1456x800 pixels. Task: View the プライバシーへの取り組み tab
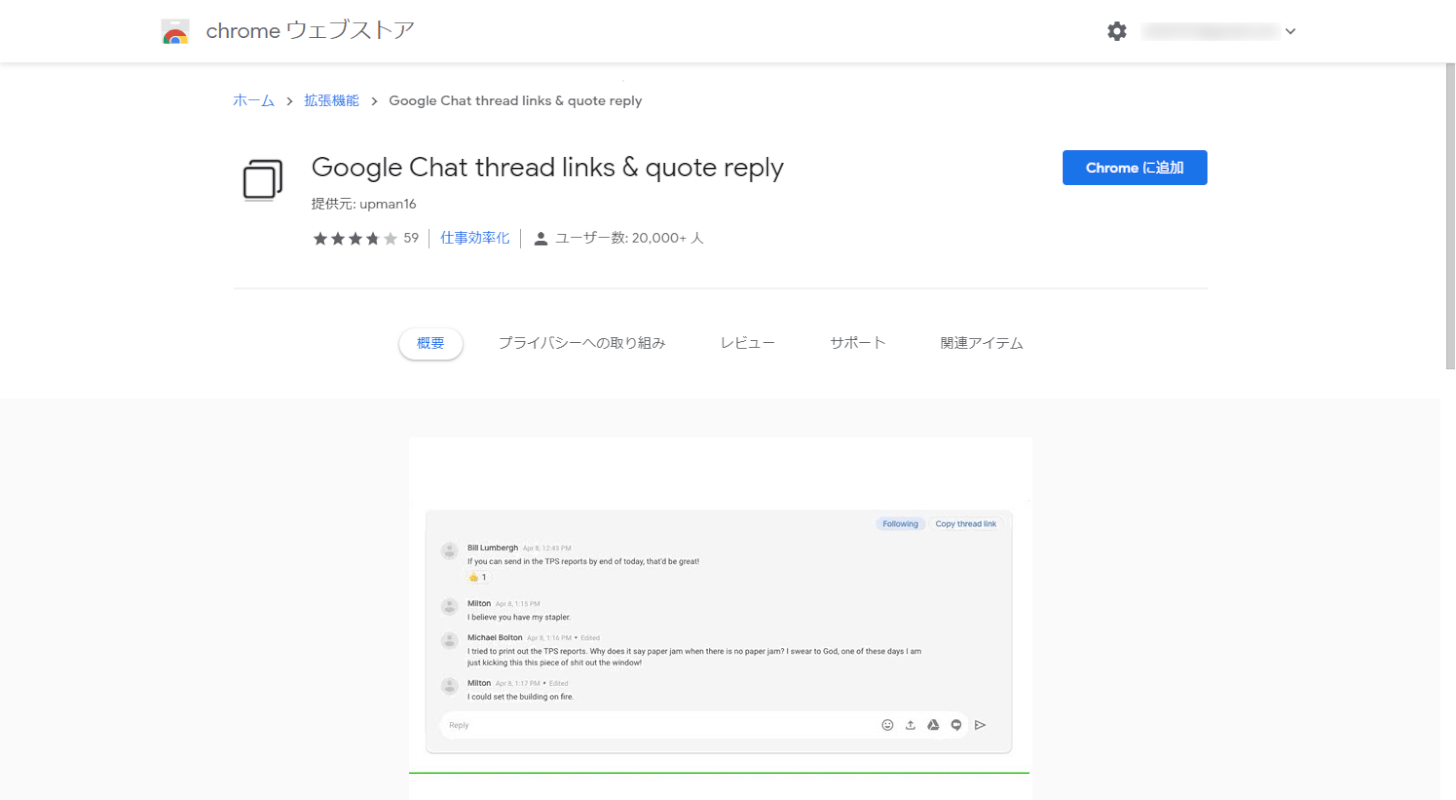[581, 342]
